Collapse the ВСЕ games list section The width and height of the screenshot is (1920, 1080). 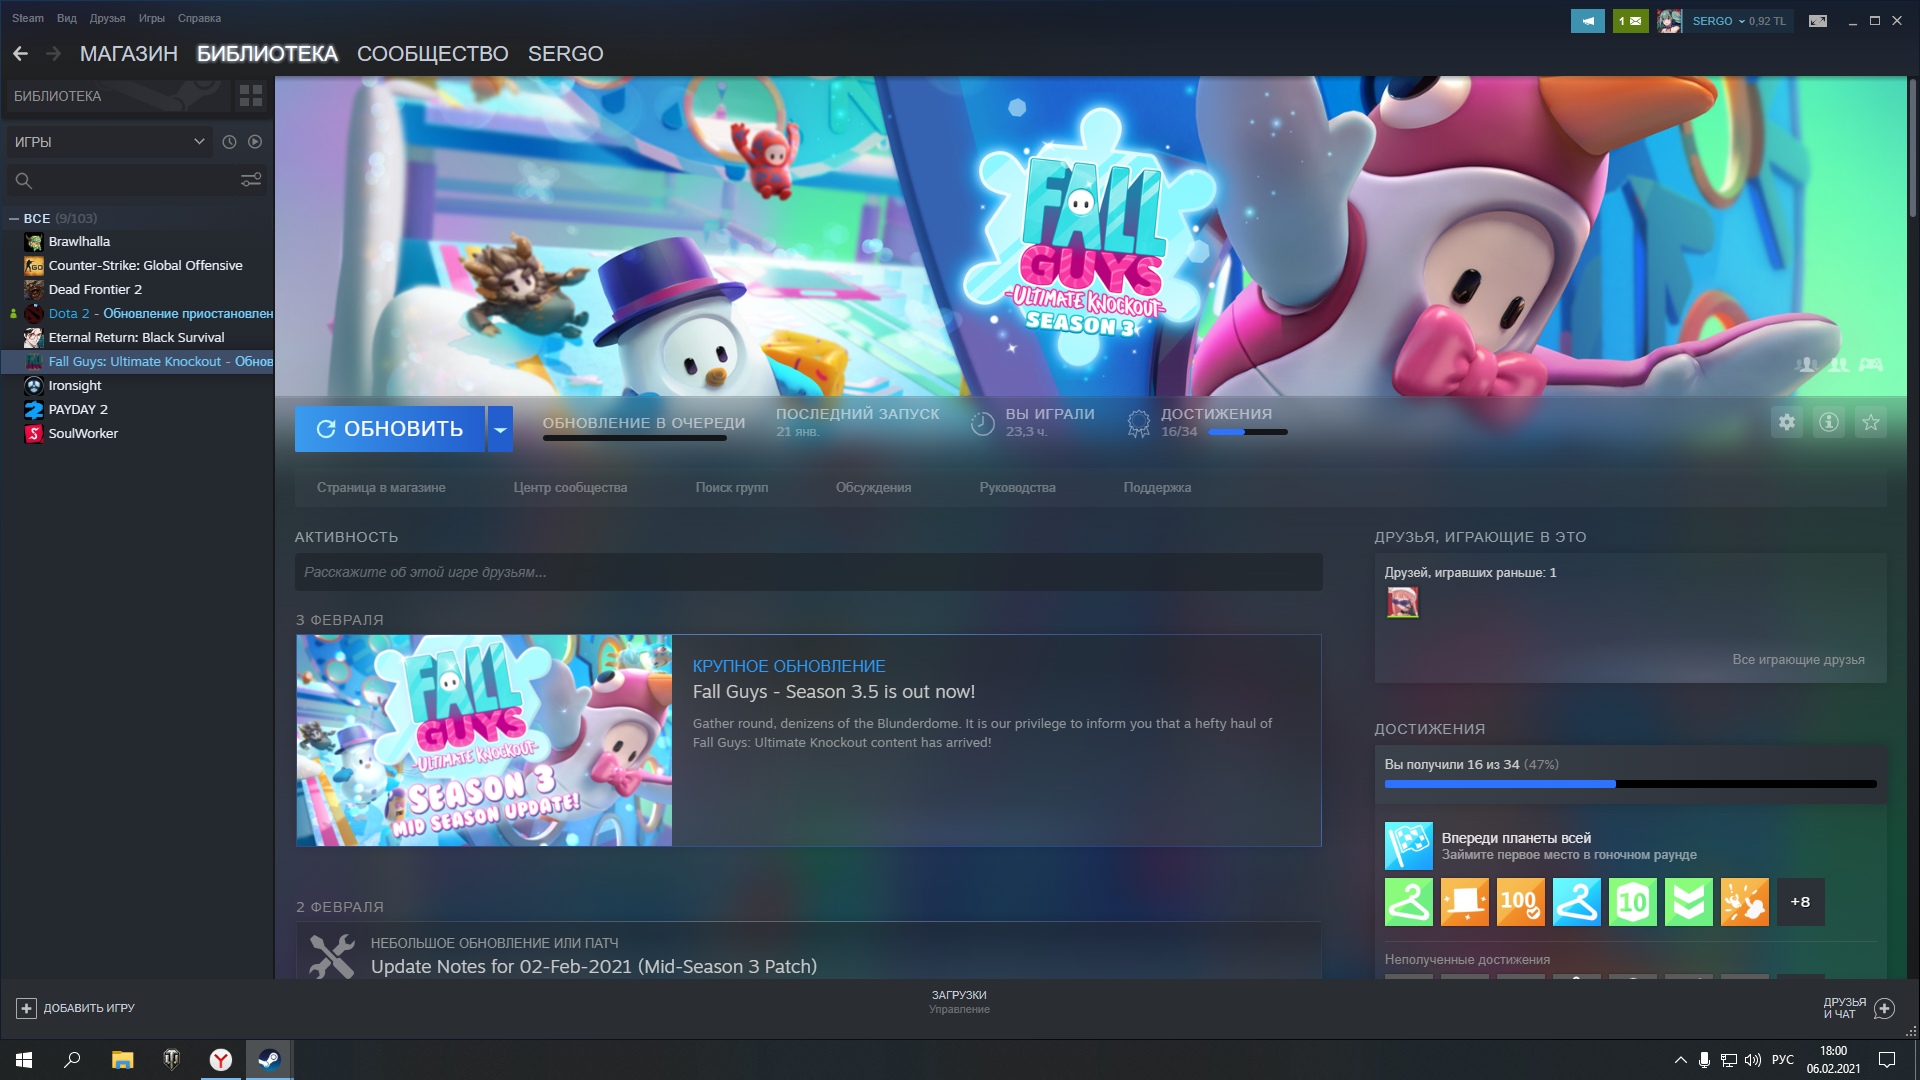[14, 218]
